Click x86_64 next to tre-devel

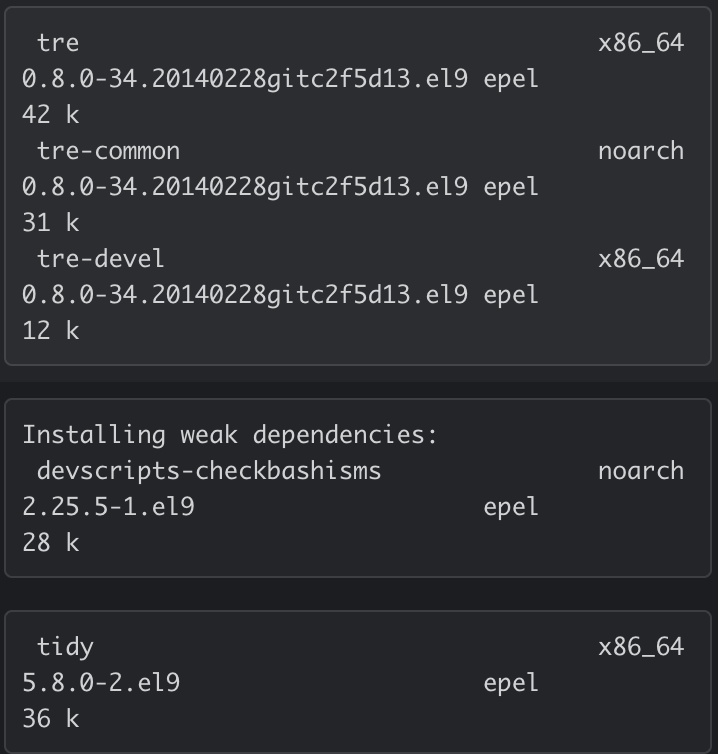pyautogui.click(x=640, y=259)
